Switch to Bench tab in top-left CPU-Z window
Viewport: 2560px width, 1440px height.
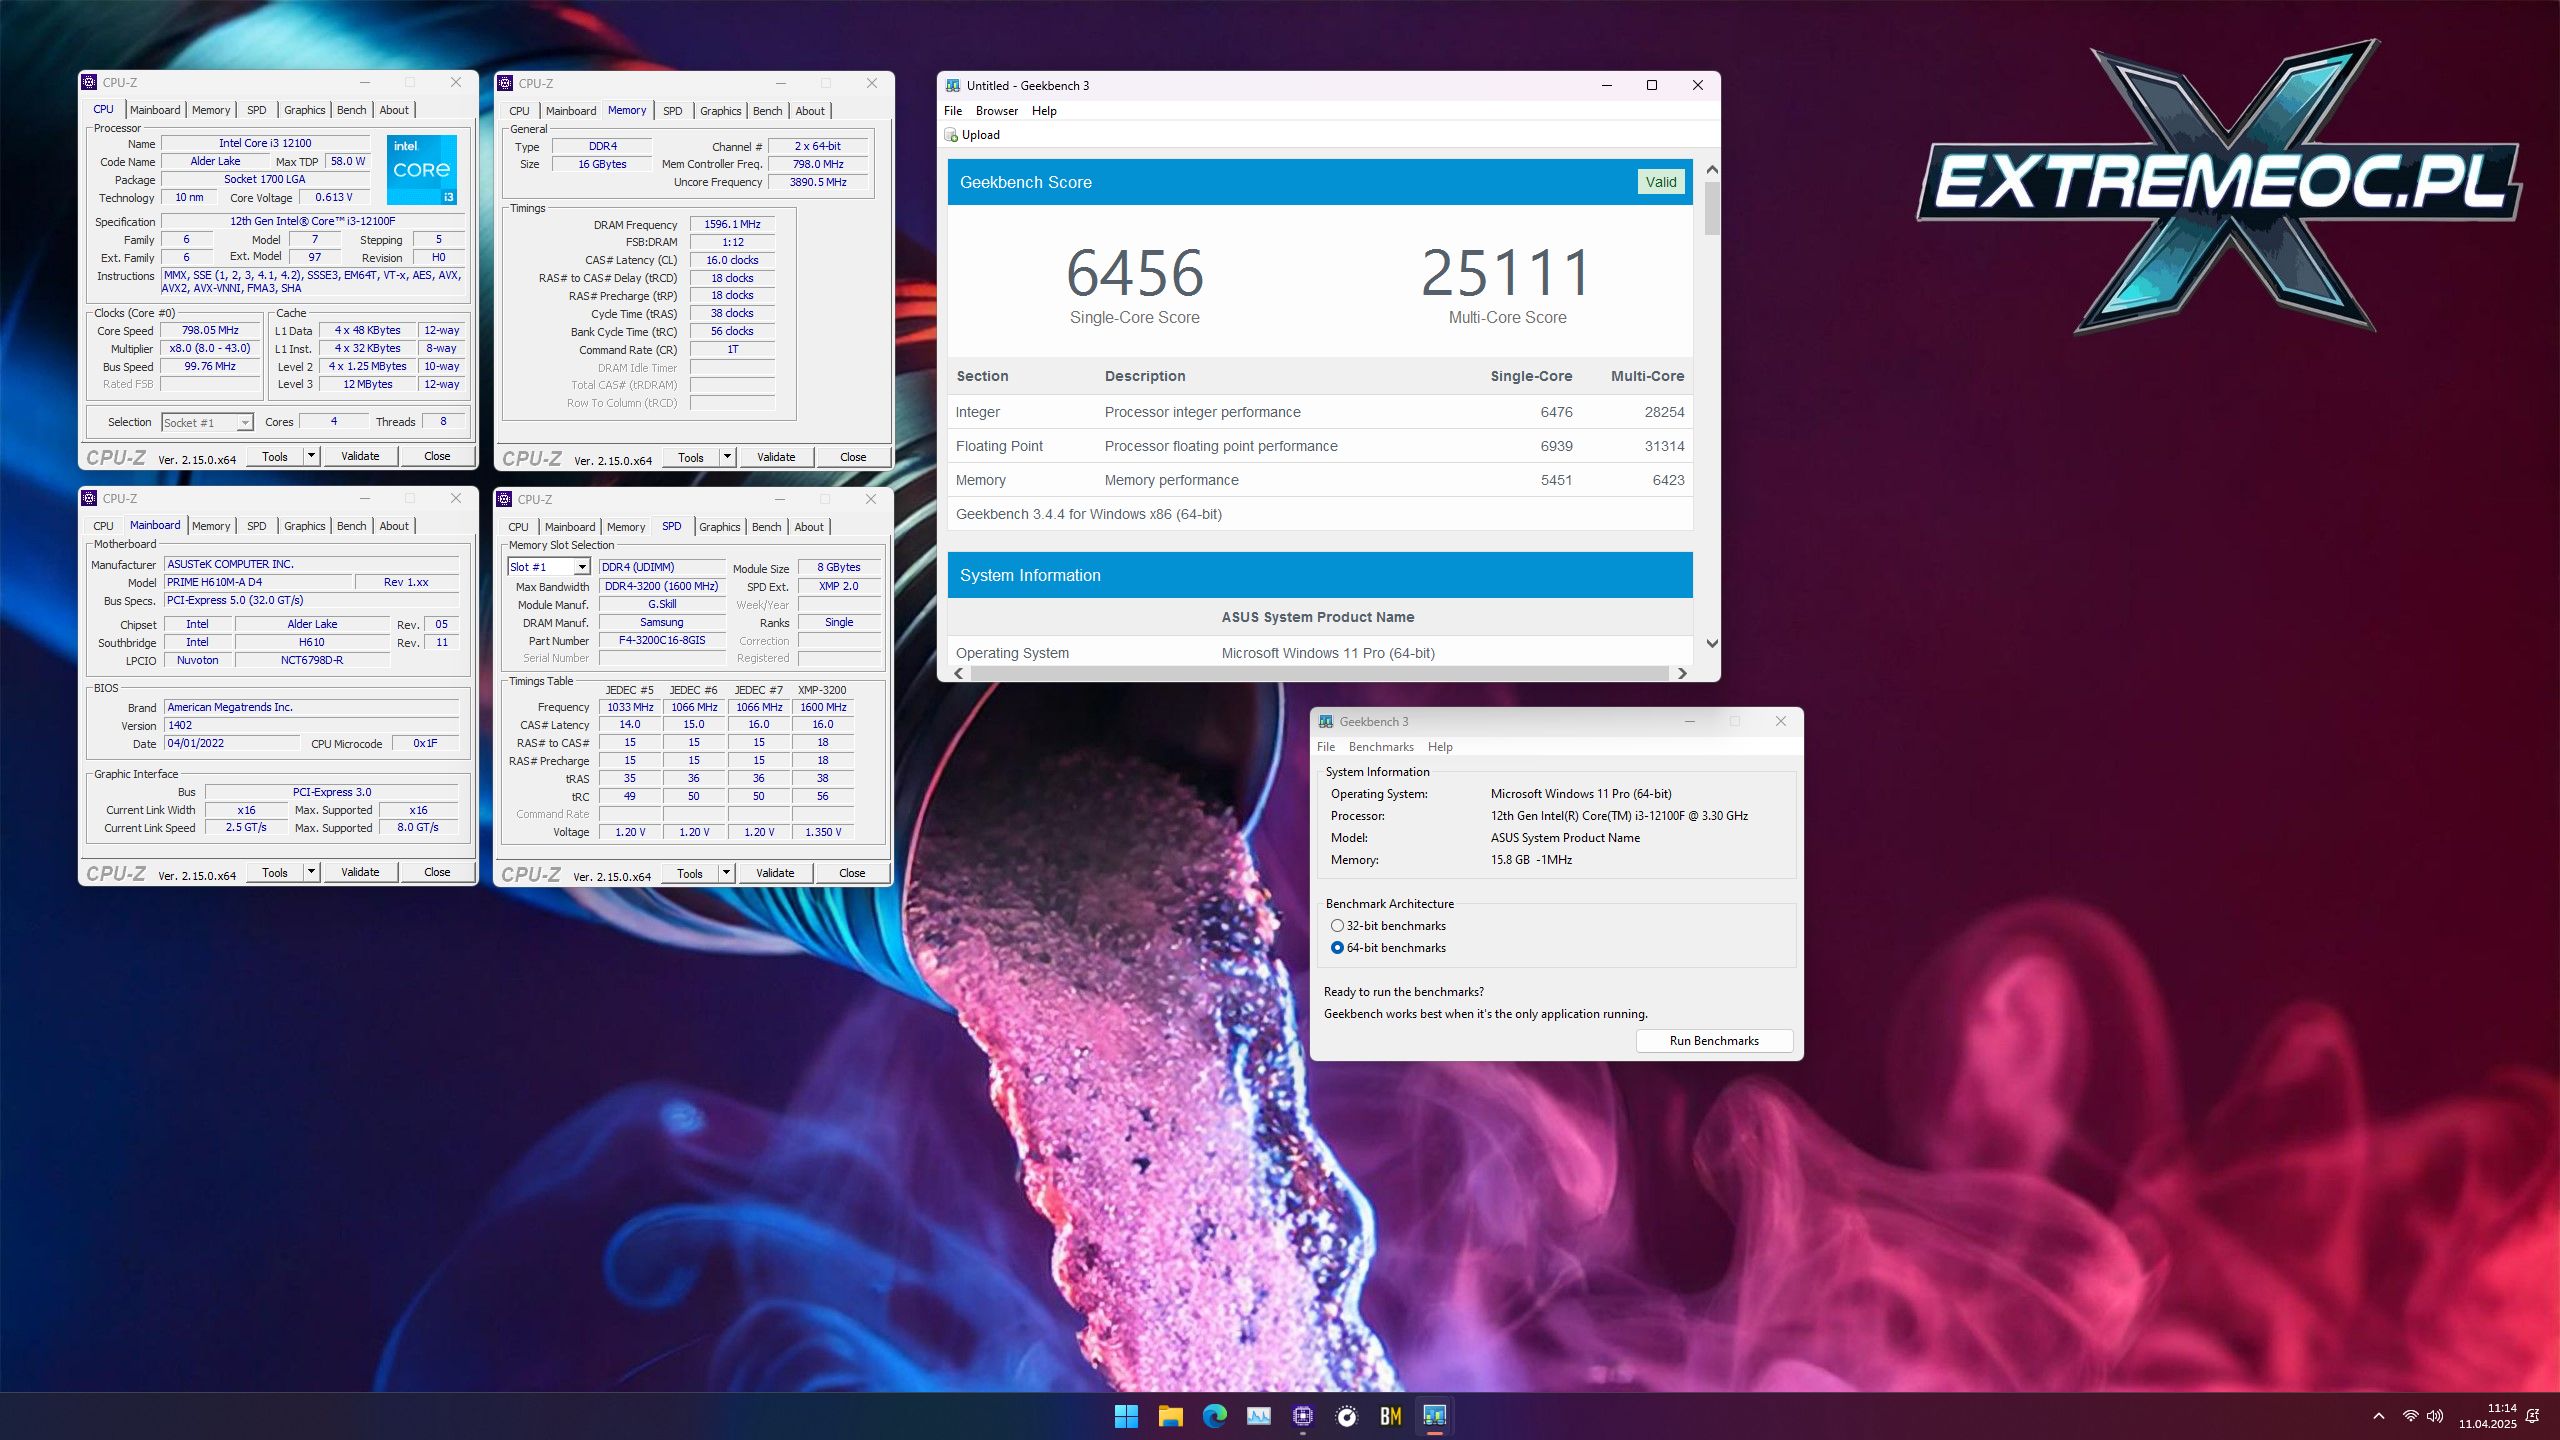click(351, 110)
